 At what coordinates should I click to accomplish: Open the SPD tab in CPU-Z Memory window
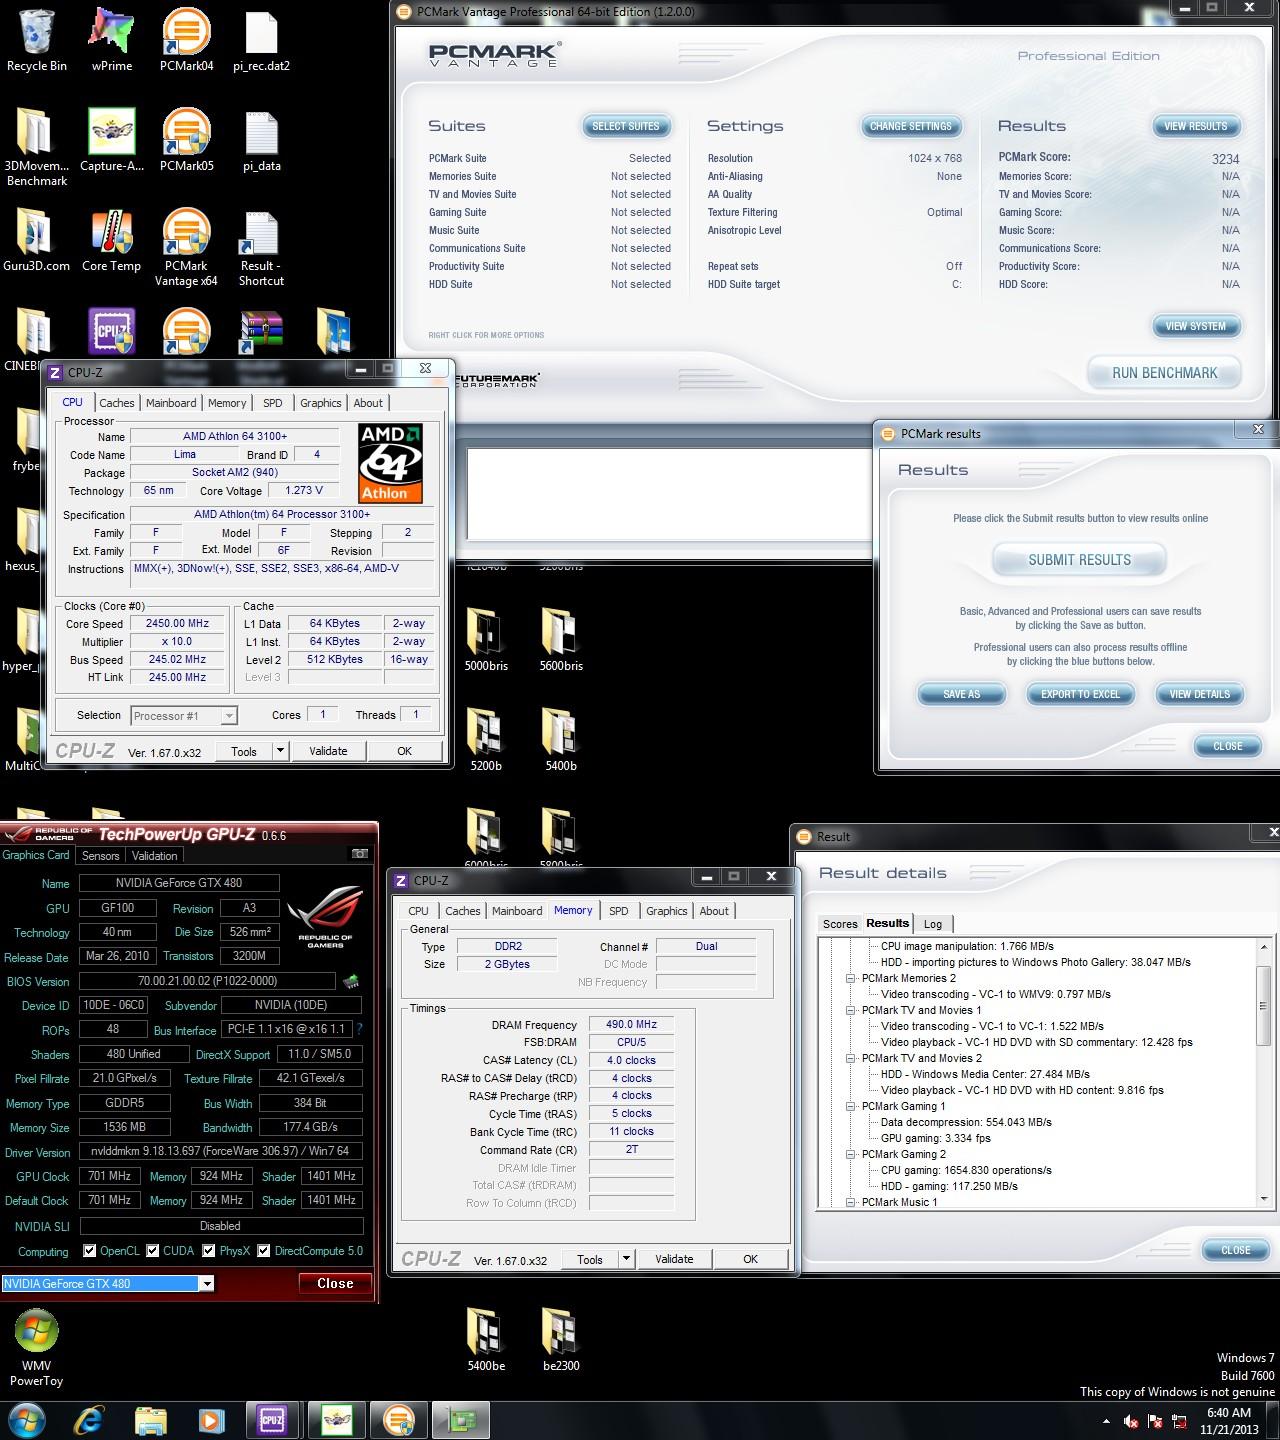(619, 911)
